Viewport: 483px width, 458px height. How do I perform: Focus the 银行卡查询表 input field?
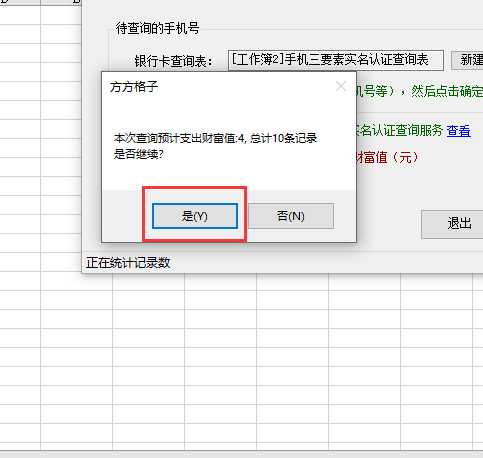336,60
